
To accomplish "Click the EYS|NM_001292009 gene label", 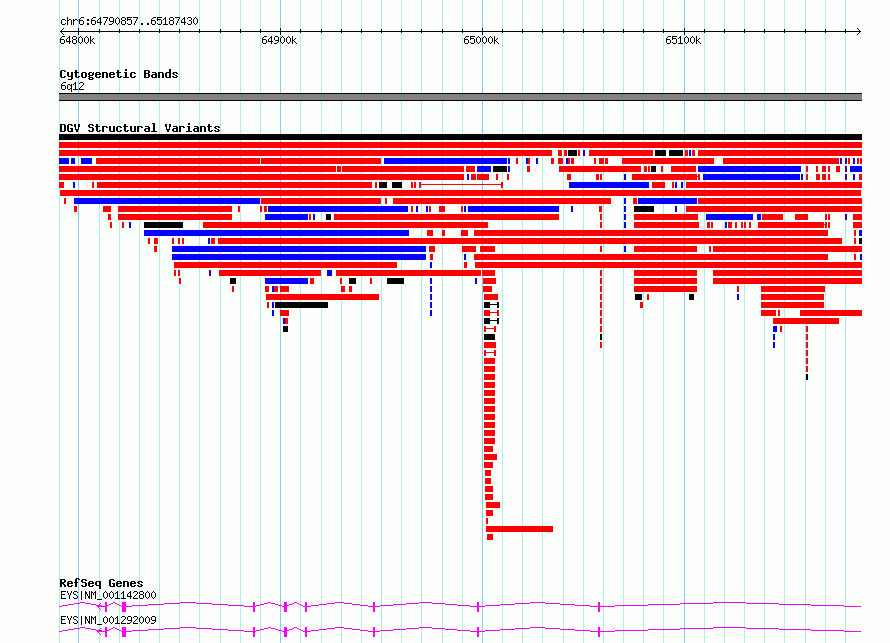I will (x=108, y=620).
